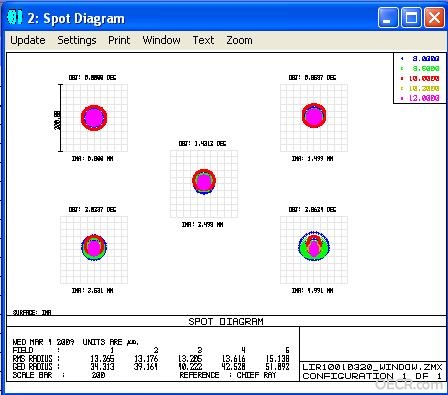Click the SURFACE: IMA label
This screenshot has height=395, width=448.
[x=32, y=312]
